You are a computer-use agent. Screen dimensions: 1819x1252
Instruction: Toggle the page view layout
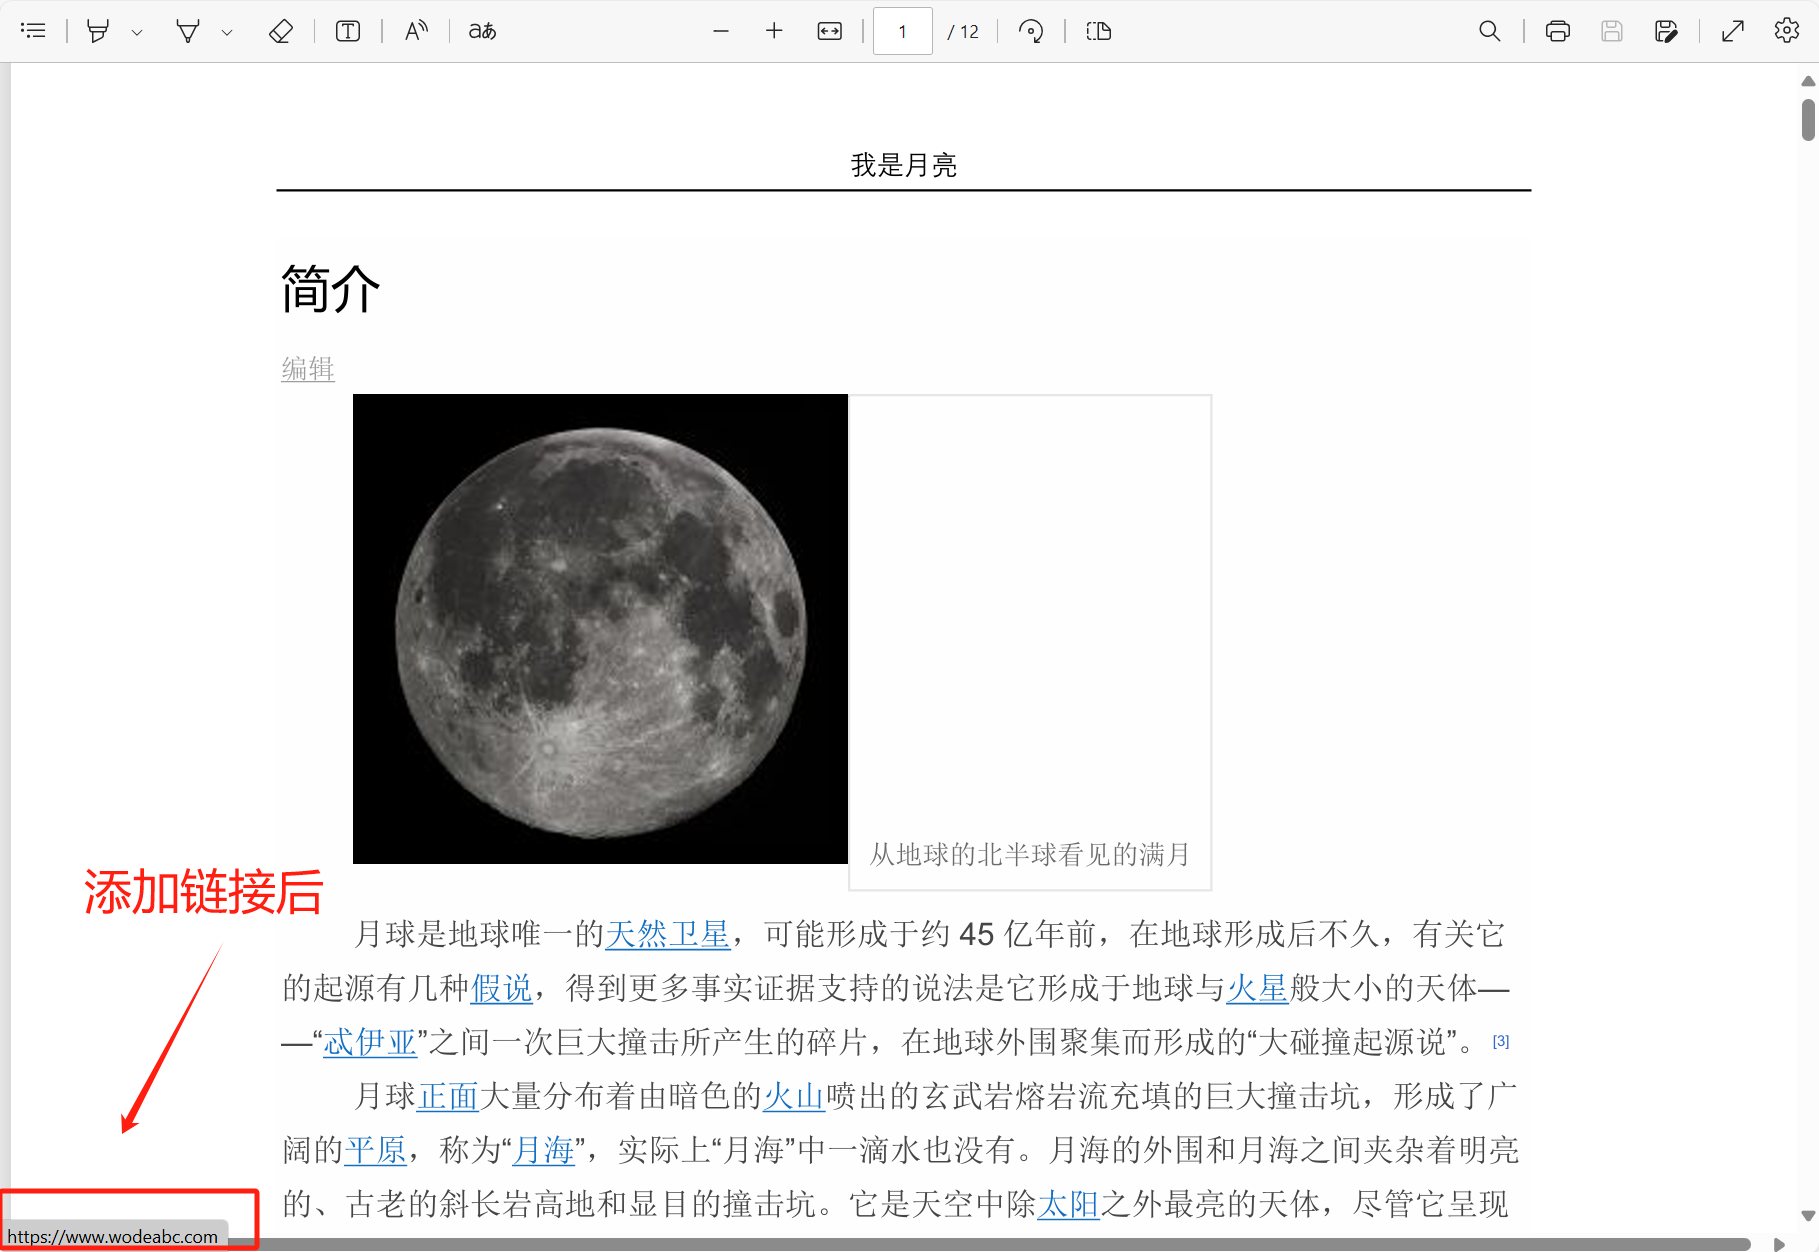coord(1097,31)
